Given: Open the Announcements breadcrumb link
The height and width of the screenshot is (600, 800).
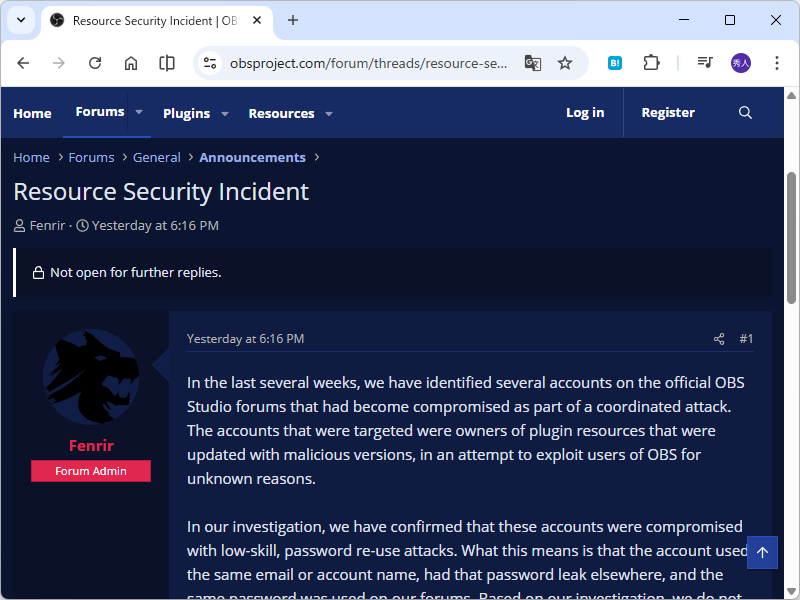Looking at the screenshot, I should (x=252, y=157).
